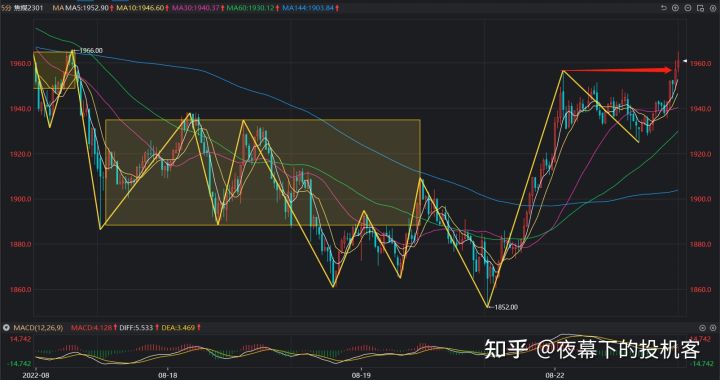The image size is (720, 380).
Task: Click the MACD:4.128 readout
Action: click(91, 328)
